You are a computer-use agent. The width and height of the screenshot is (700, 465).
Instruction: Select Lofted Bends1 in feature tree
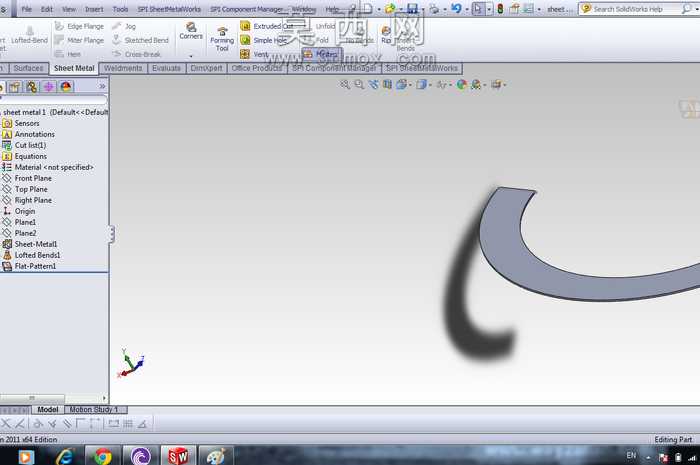[31, 255]
